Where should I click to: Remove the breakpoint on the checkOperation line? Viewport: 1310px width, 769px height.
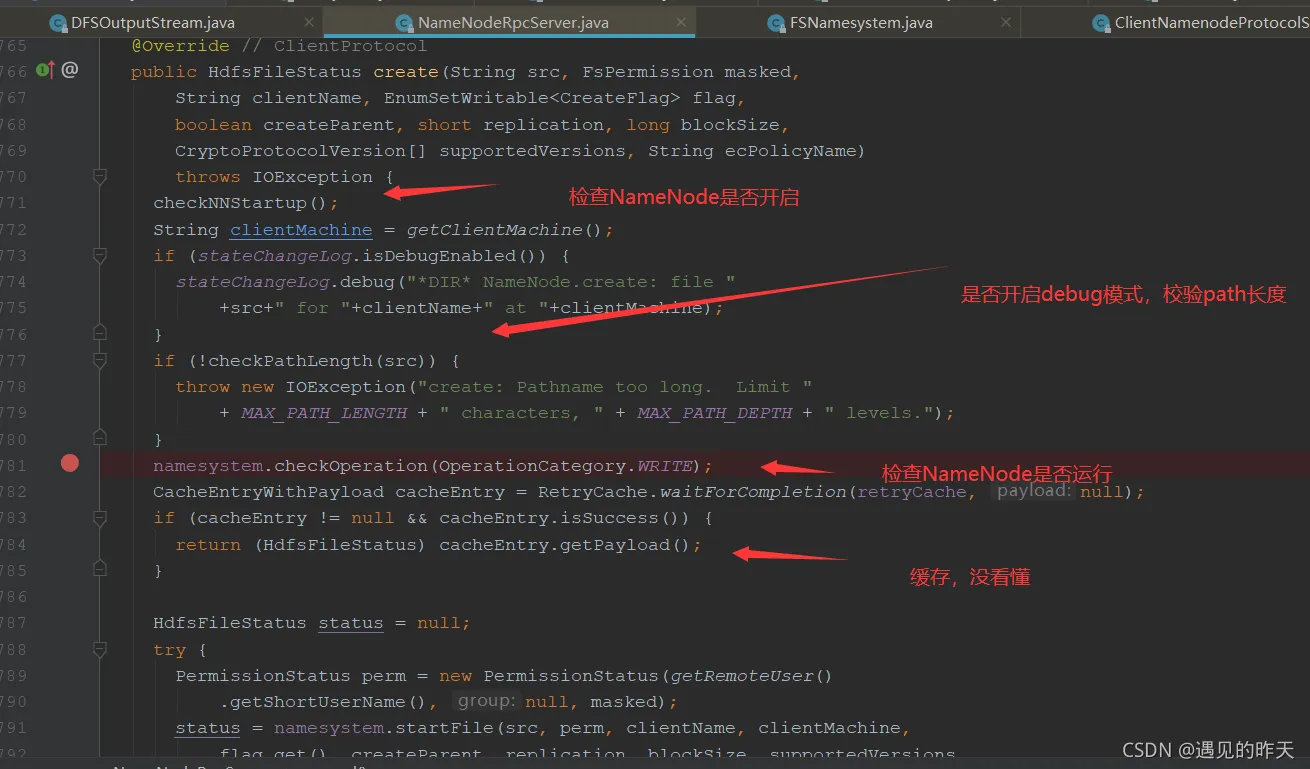[x=69, y=463]
